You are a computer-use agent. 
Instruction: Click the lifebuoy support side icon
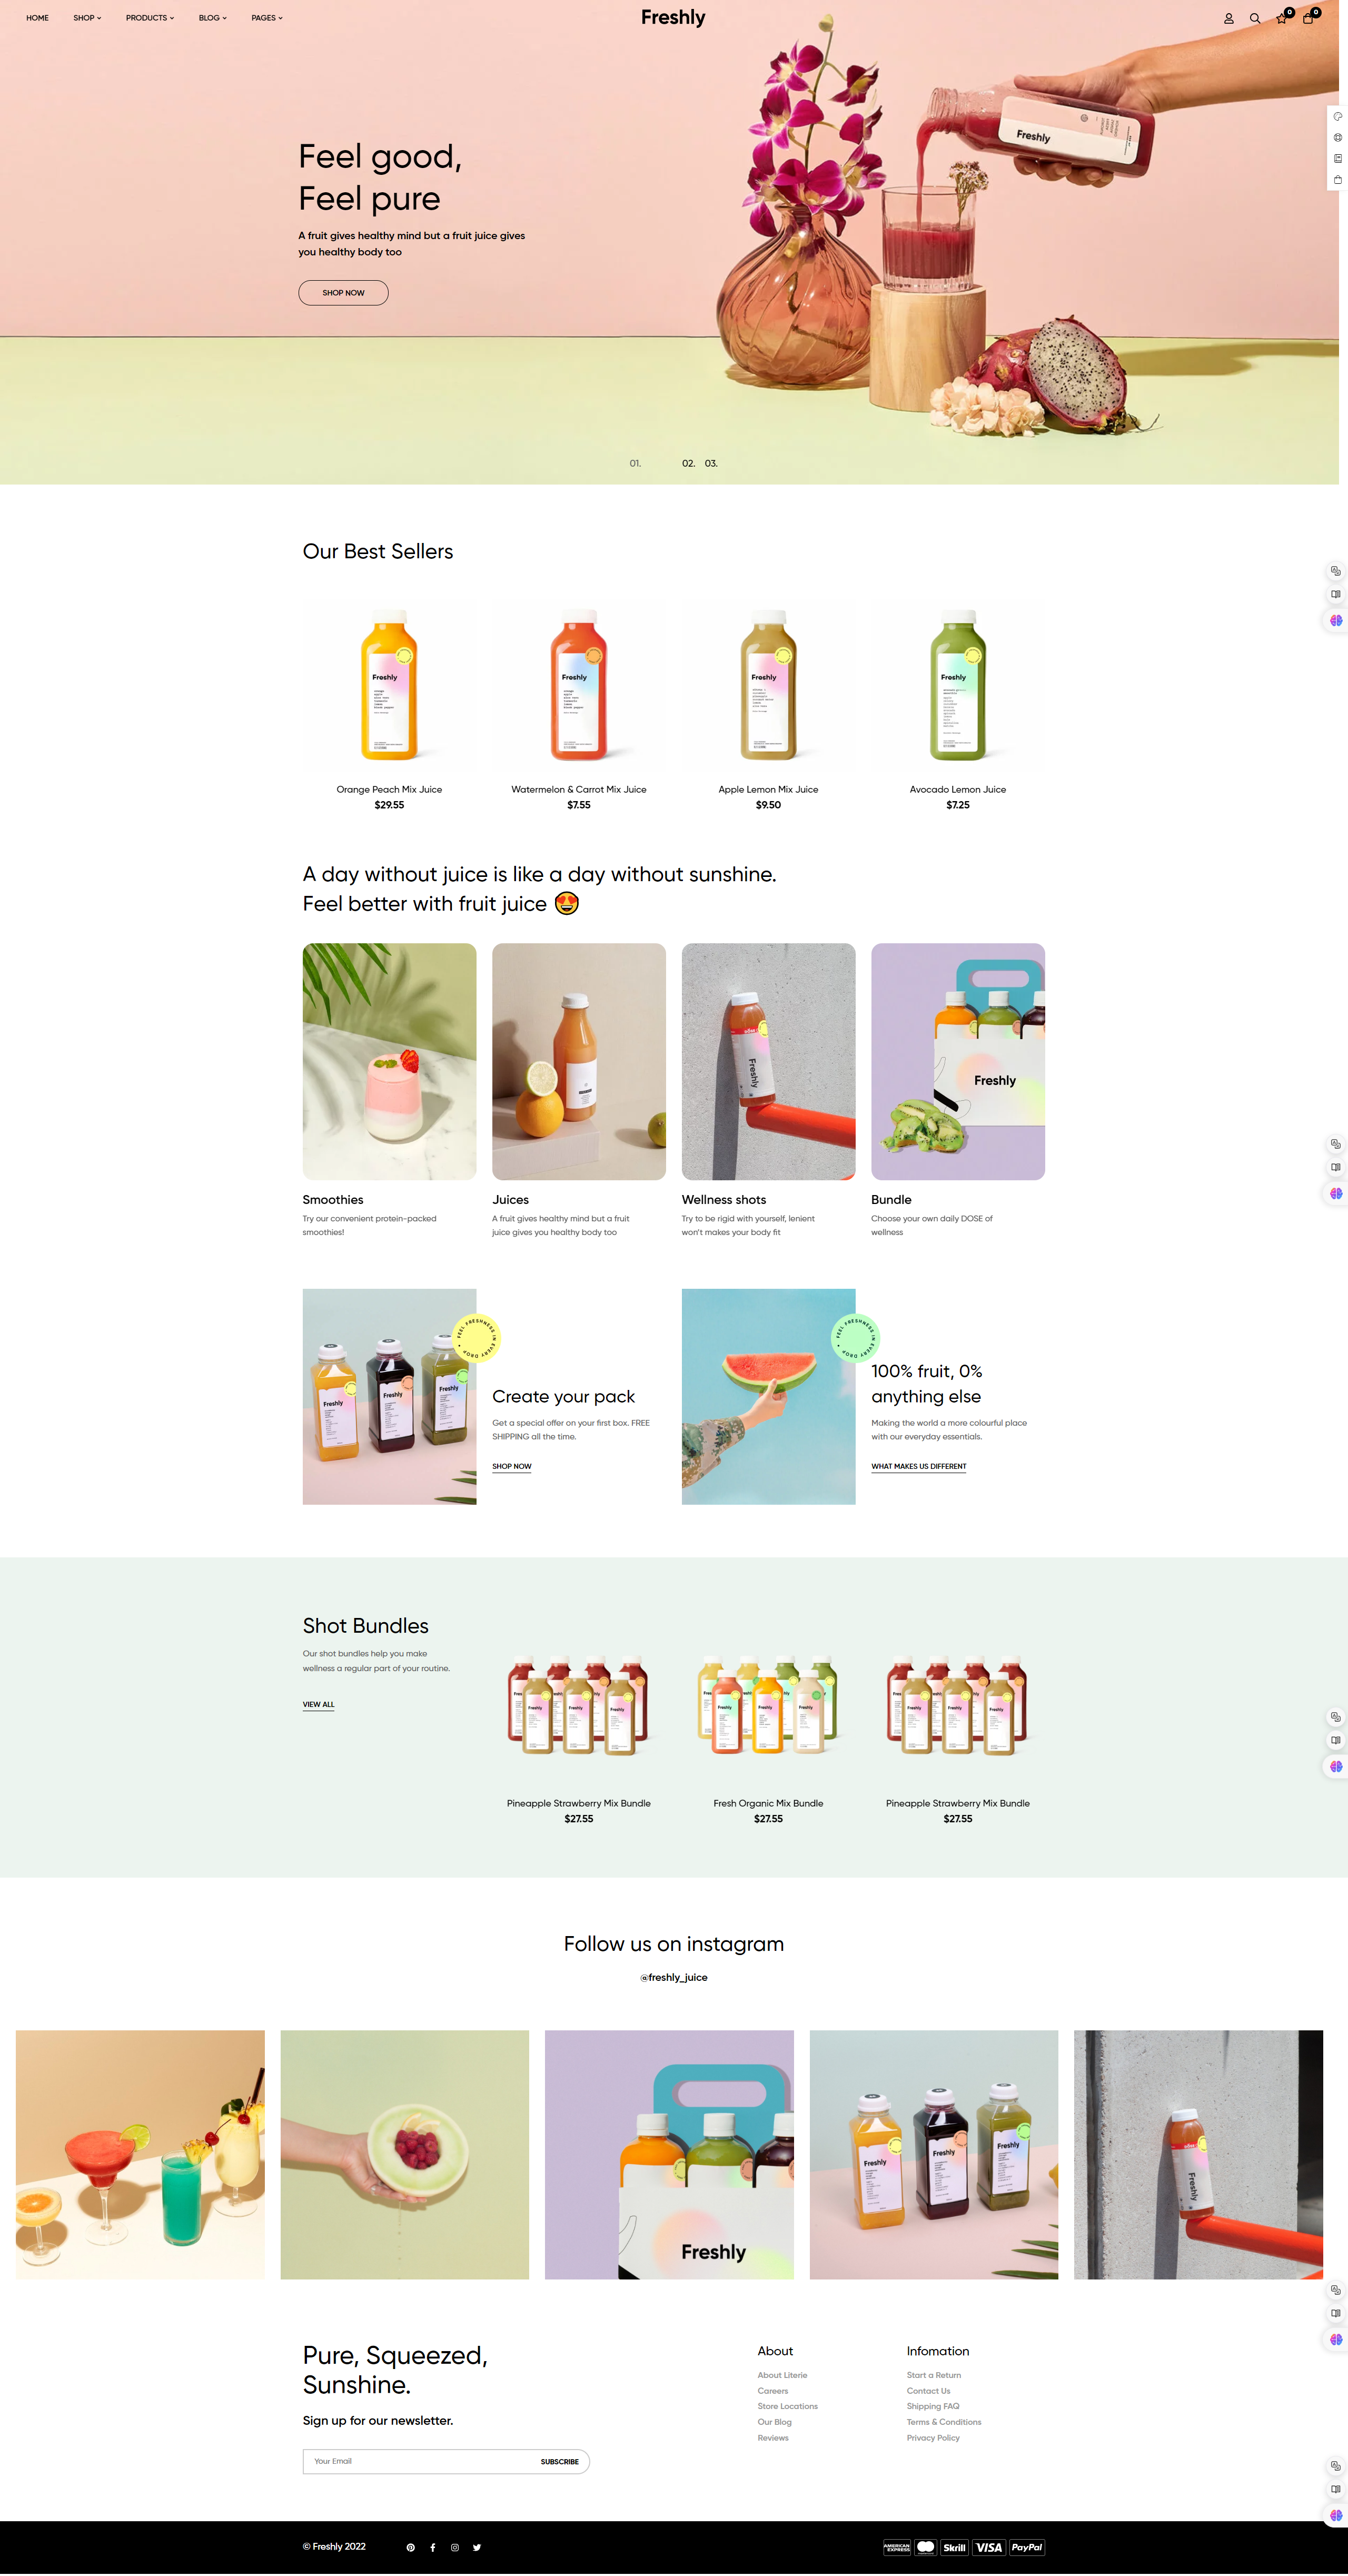click(x=1337, y=138)
